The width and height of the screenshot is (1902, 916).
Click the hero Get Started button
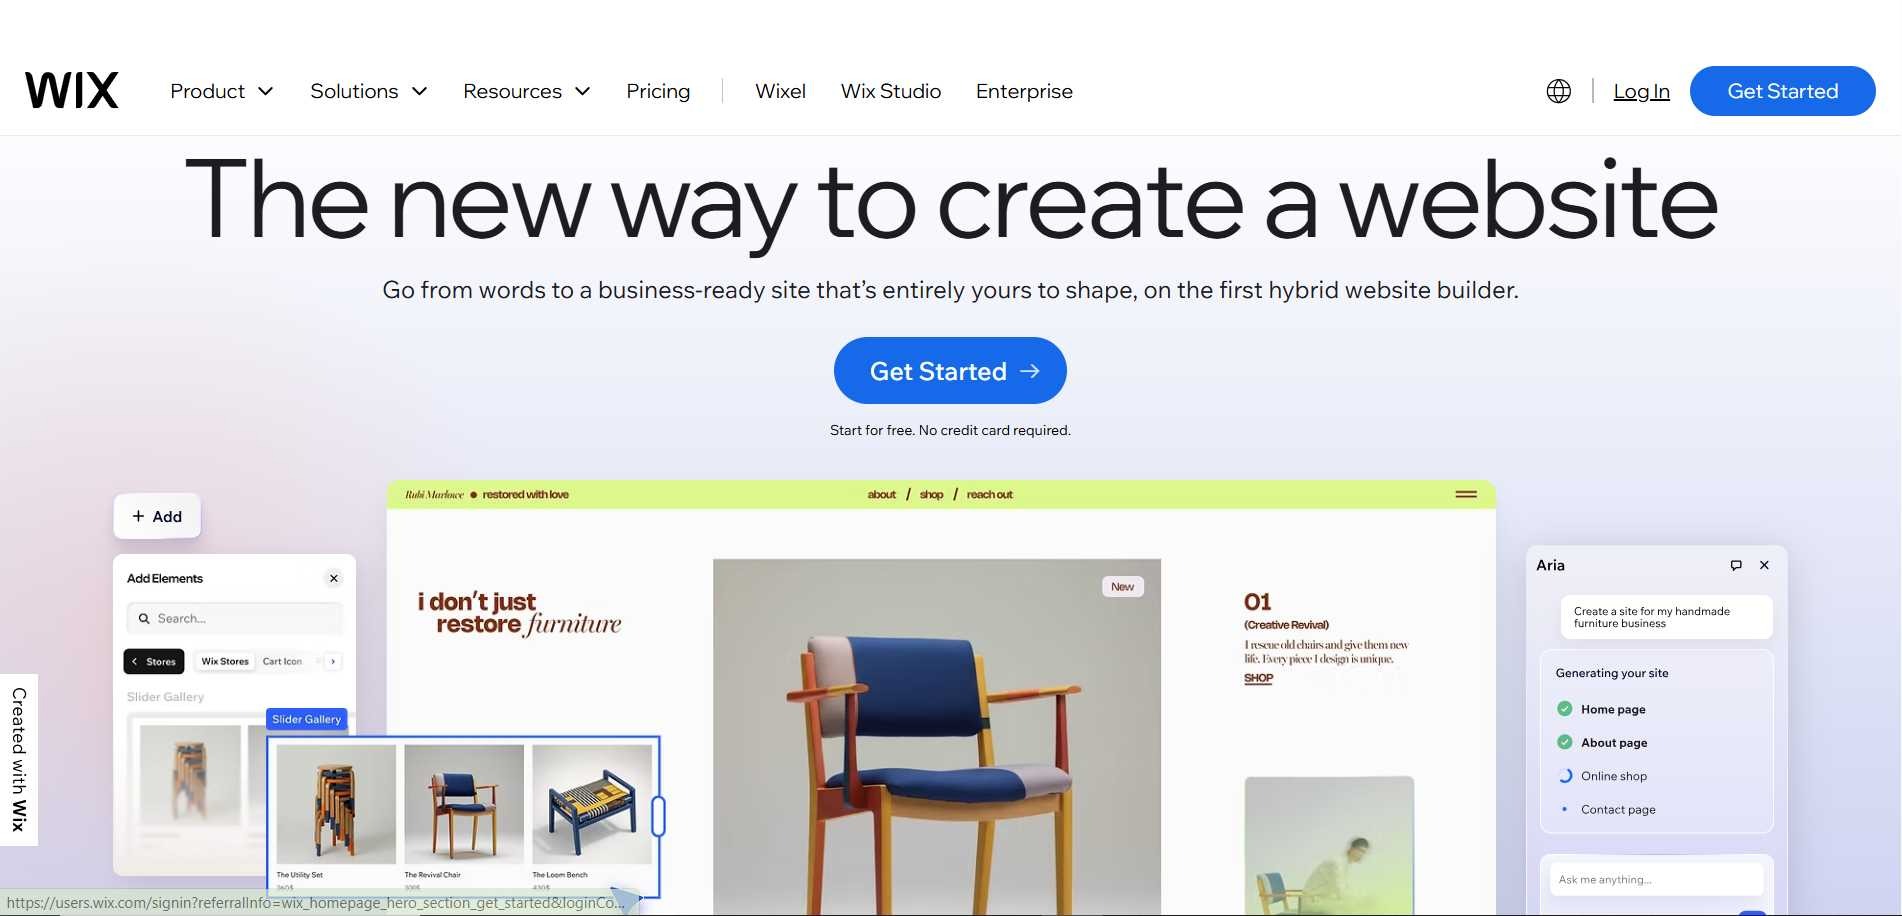pyautogui.click(x=950, y=371)
